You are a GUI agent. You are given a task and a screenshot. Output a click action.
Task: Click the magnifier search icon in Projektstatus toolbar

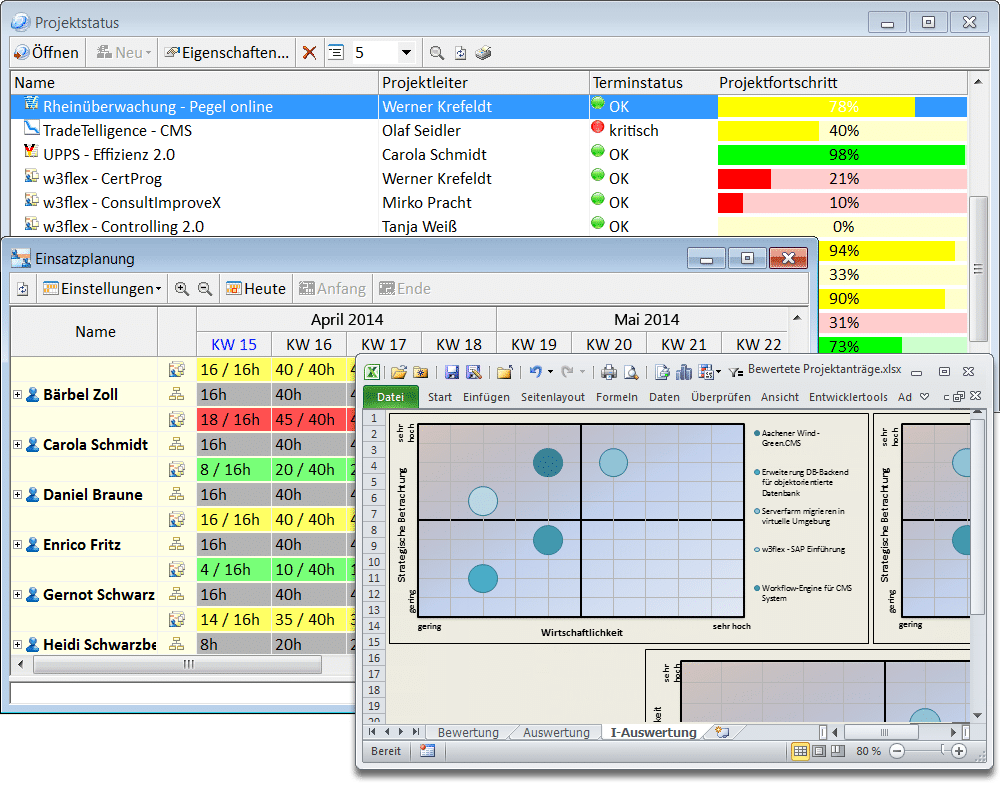(437, 53)
